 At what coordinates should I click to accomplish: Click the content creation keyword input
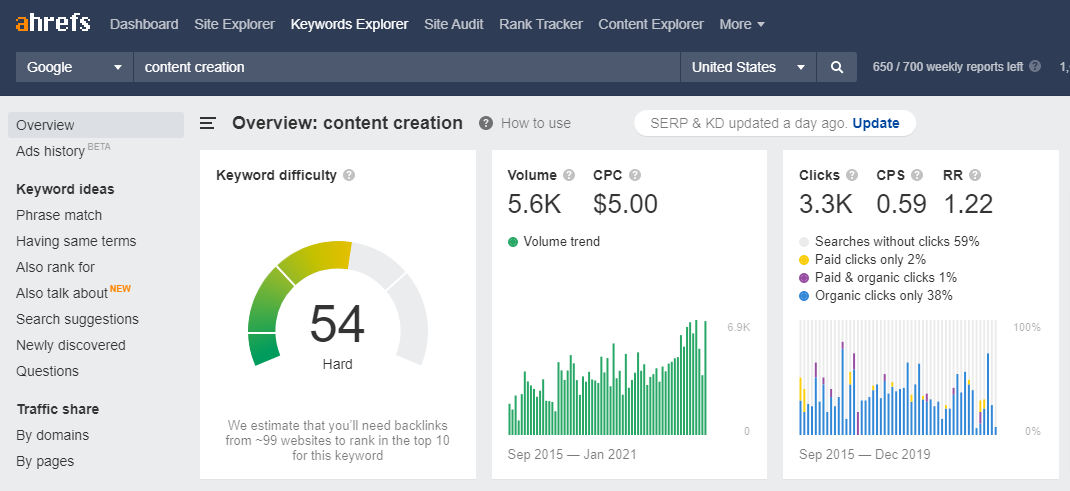point(407,67)
